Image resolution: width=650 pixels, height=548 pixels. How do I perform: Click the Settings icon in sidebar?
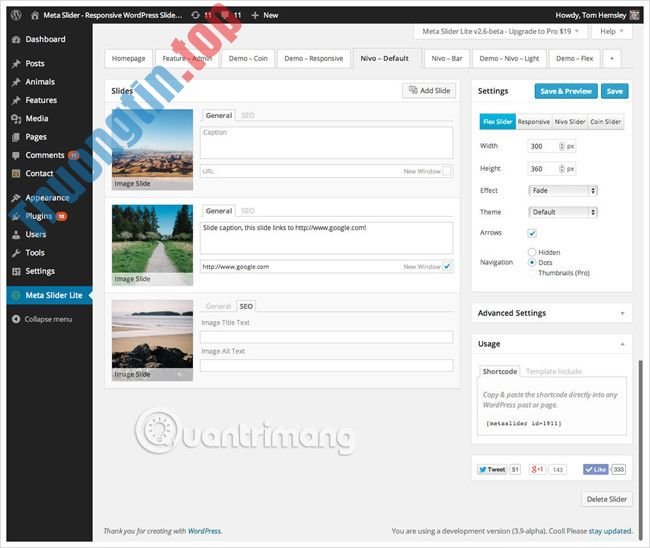click(16, 272)
